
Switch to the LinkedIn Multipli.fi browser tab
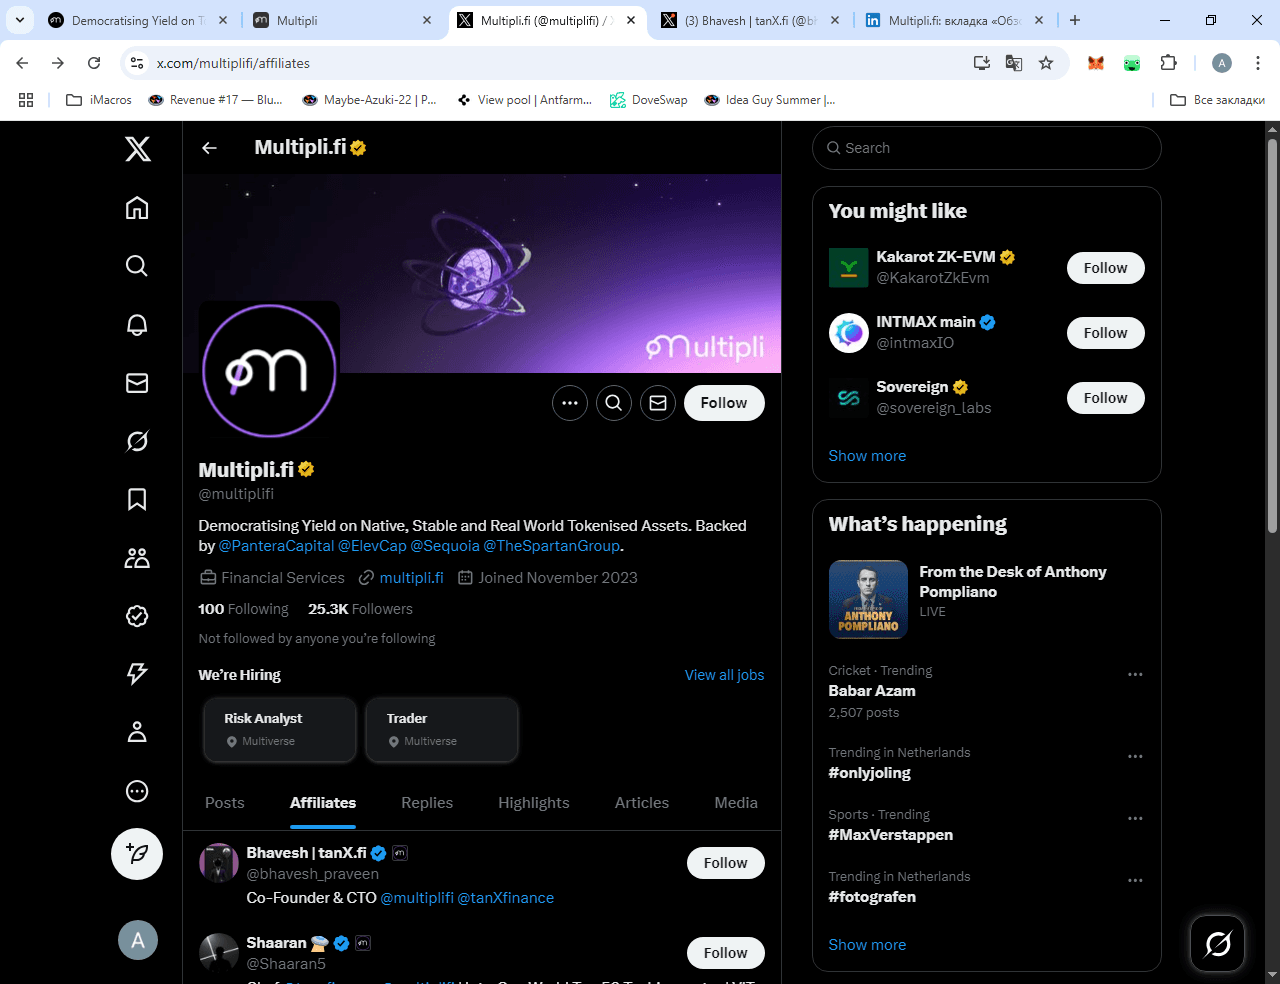coord(953,20)
